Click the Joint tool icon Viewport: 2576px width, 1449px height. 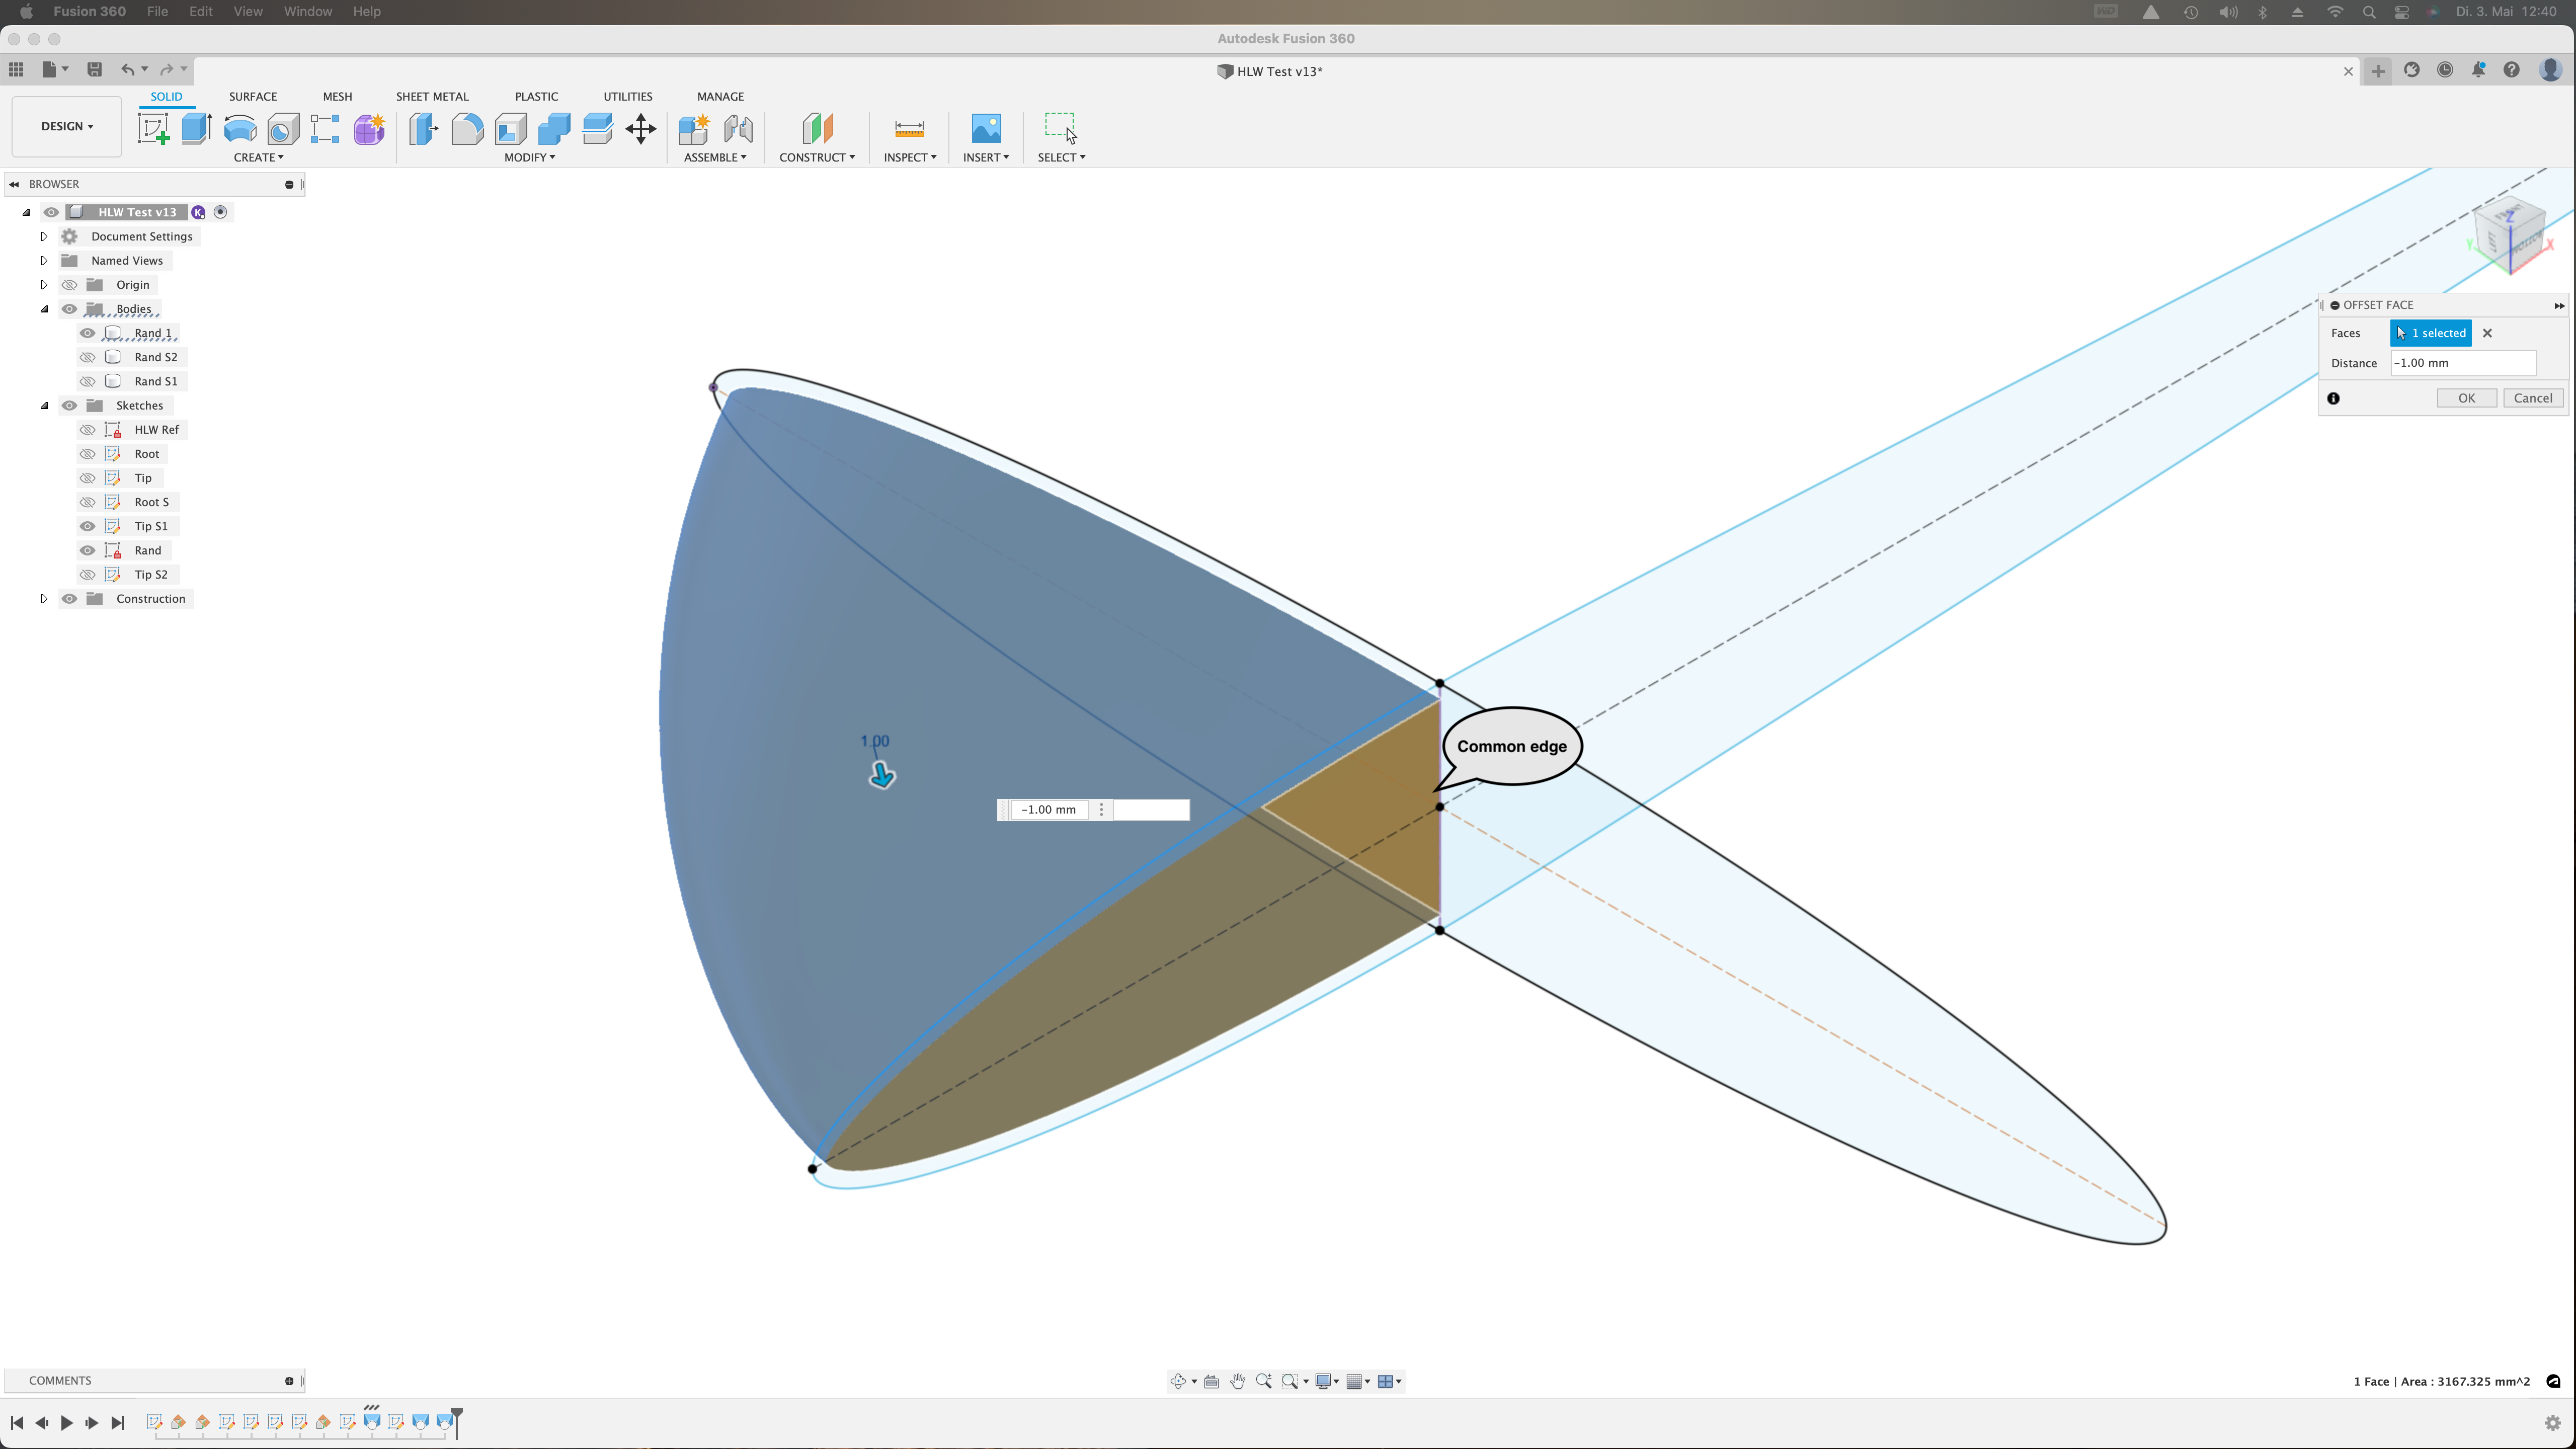click(x=738, y=129)
